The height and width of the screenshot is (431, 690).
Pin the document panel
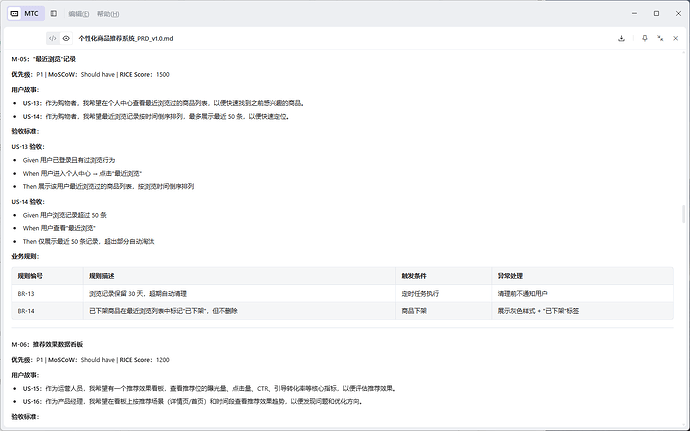click(645, 38)
